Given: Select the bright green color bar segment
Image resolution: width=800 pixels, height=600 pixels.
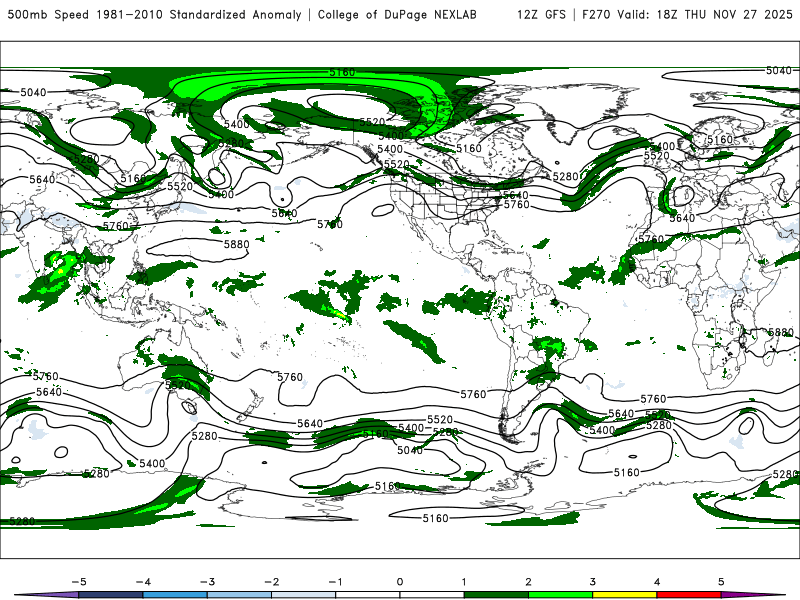Looking at the screenshot, I should tap(560, 595).
